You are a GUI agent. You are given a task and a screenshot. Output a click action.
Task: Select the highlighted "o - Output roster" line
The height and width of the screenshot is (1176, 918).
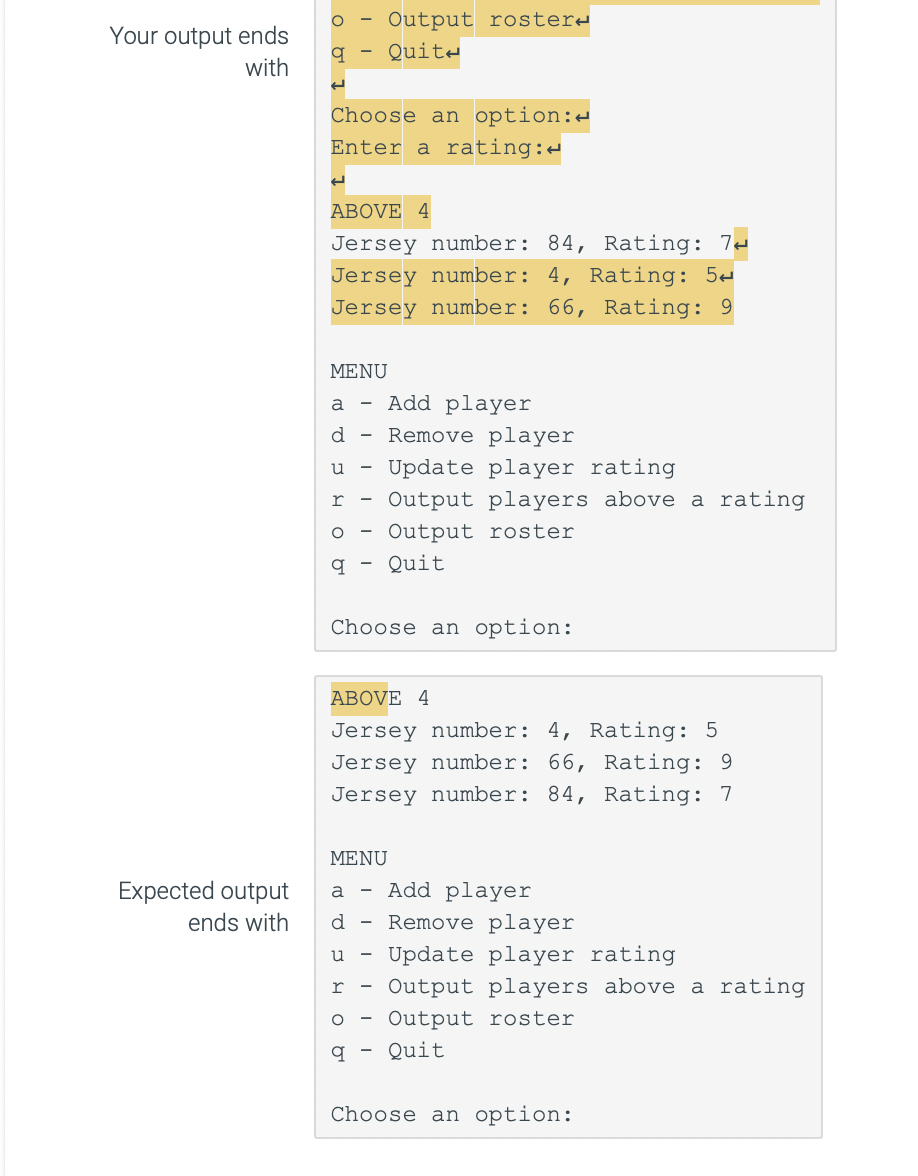(x=430, y=19)
